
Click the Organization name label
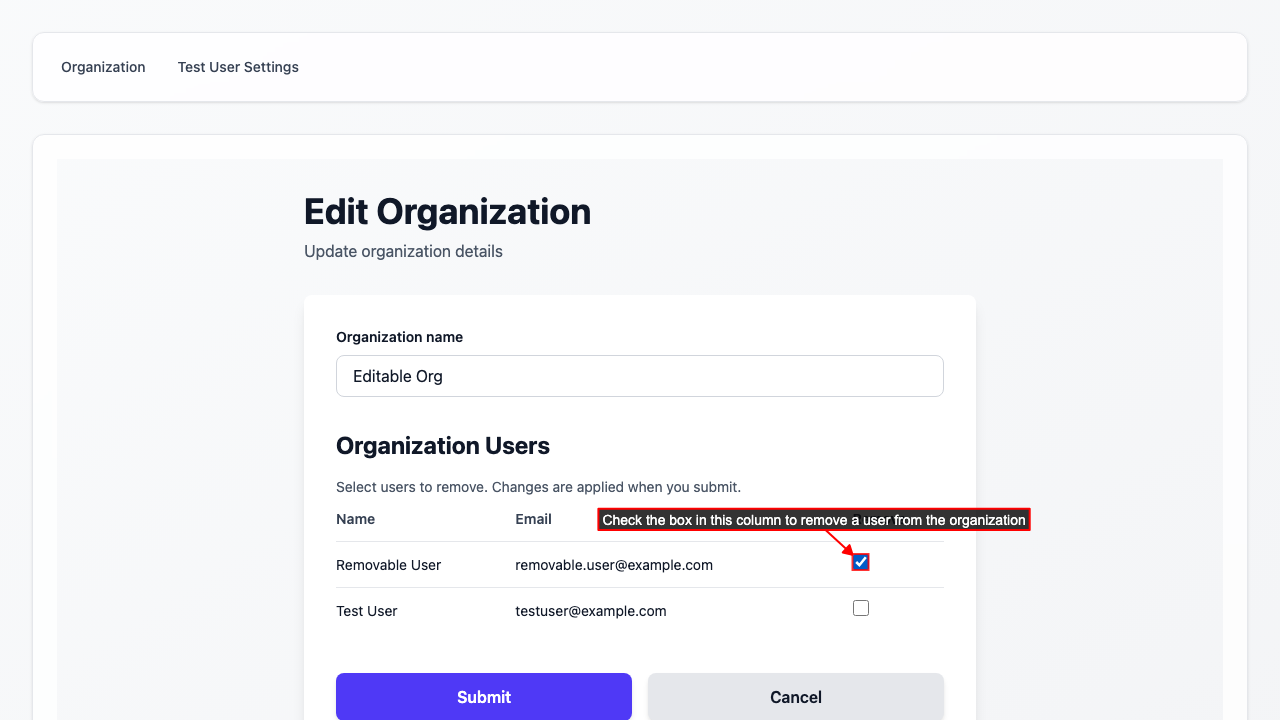point(399,337)
